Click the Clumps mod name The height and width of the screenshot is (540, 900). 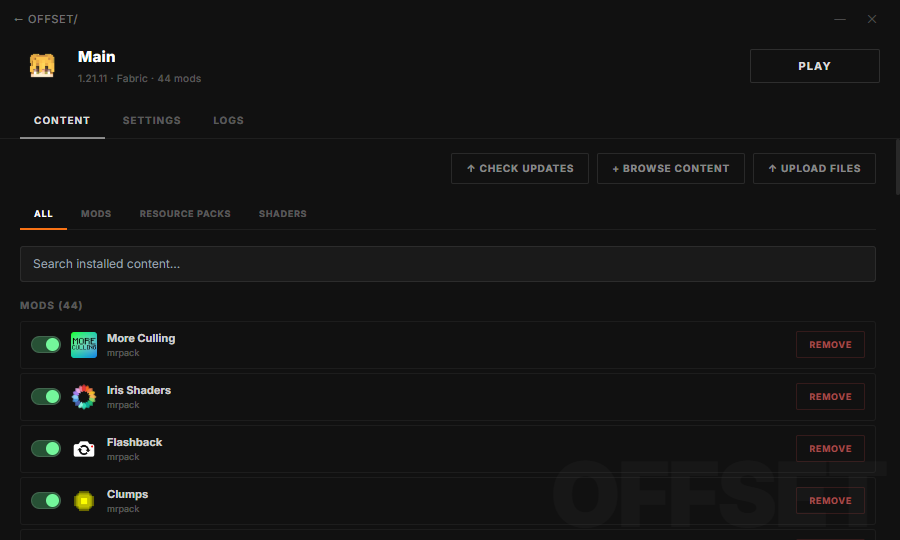tap(127, 494)
